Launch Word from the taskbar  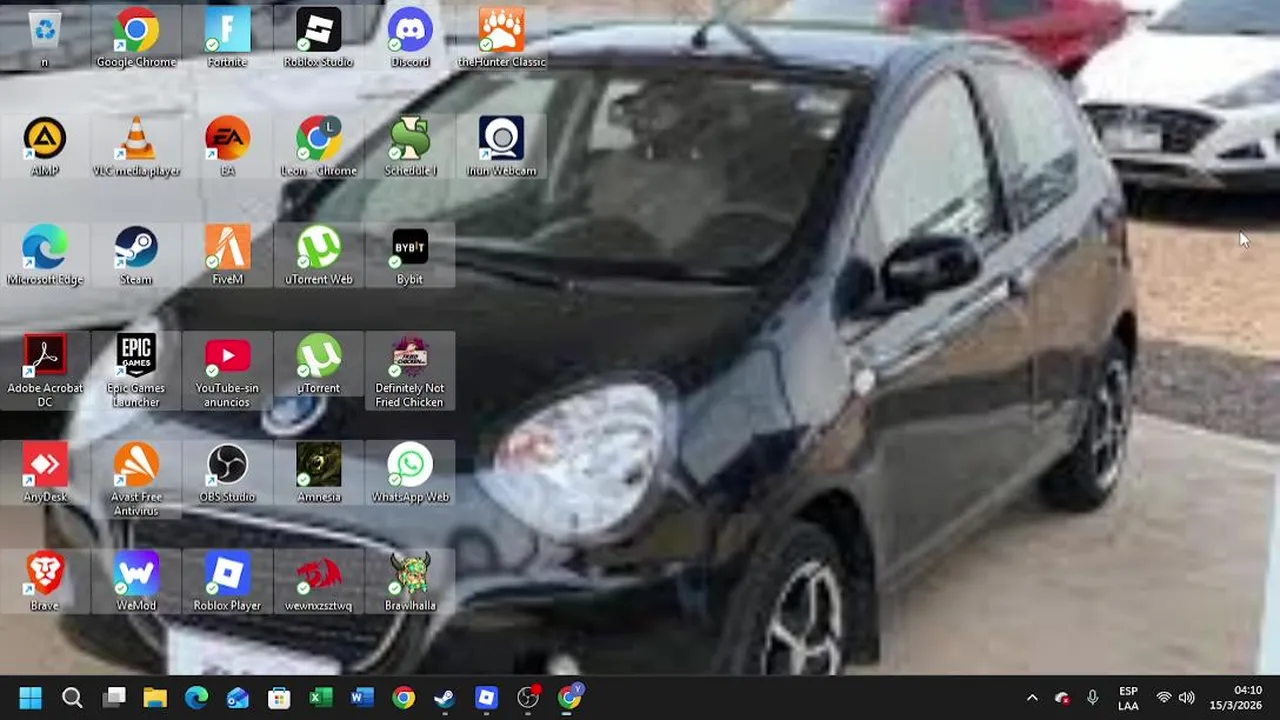(362, 697)
